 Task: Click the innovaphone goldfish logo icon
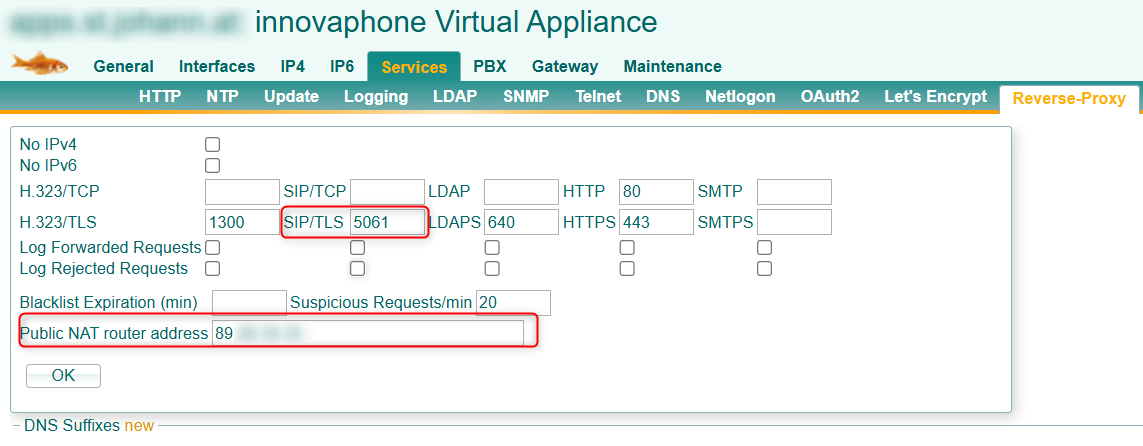(40, 64)
